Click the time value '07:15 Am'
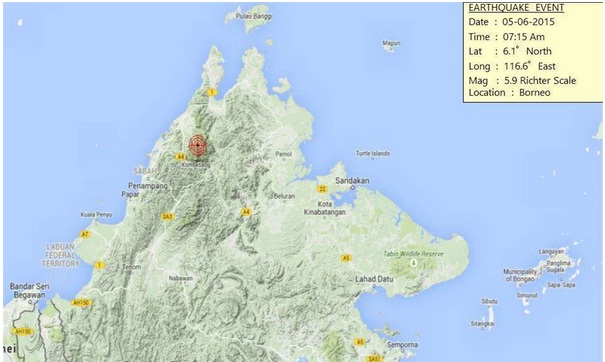This screenshot has width=605, height=362. (524, 37)
